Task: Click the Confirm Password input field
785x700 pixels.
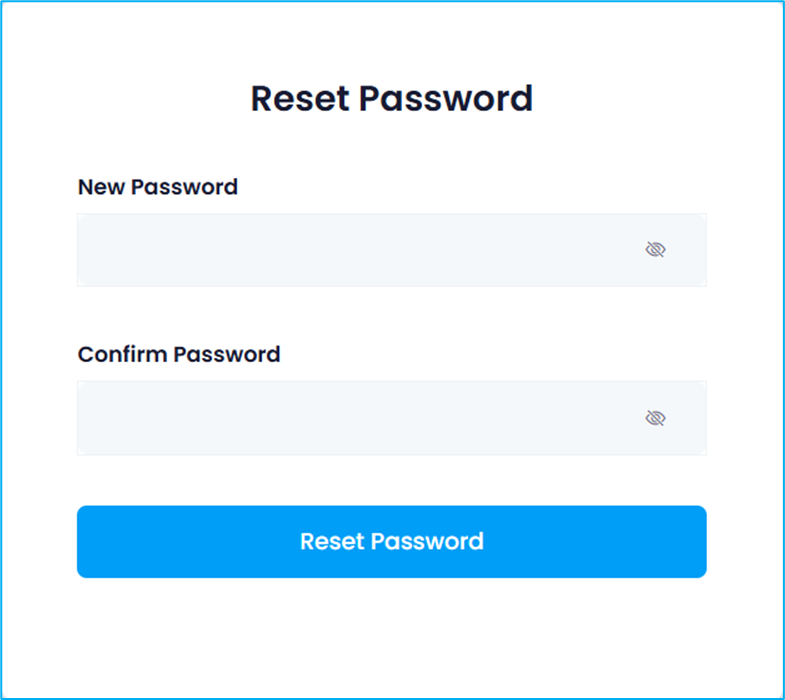Action: pos(350,418)
